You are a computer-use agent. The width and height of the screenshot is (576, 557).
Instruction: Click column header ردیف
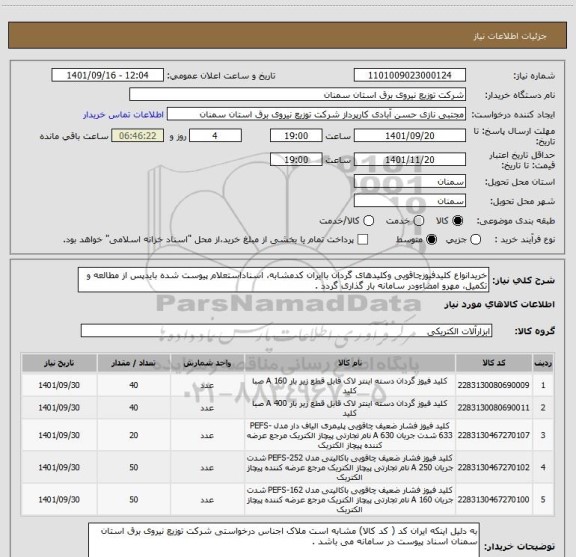[543, 363]
